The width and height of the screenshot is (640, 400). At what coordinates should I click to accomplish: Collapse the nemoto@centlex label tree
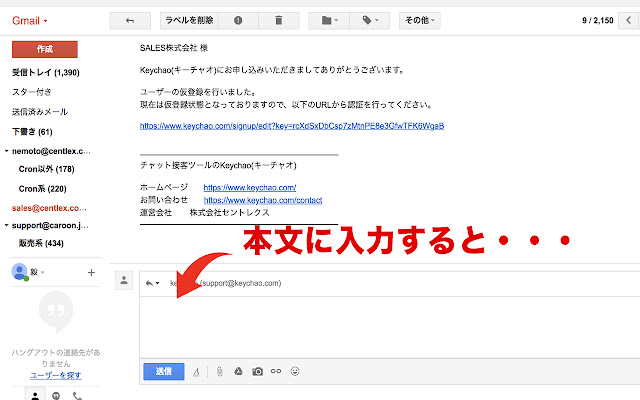tap(7, 151)
